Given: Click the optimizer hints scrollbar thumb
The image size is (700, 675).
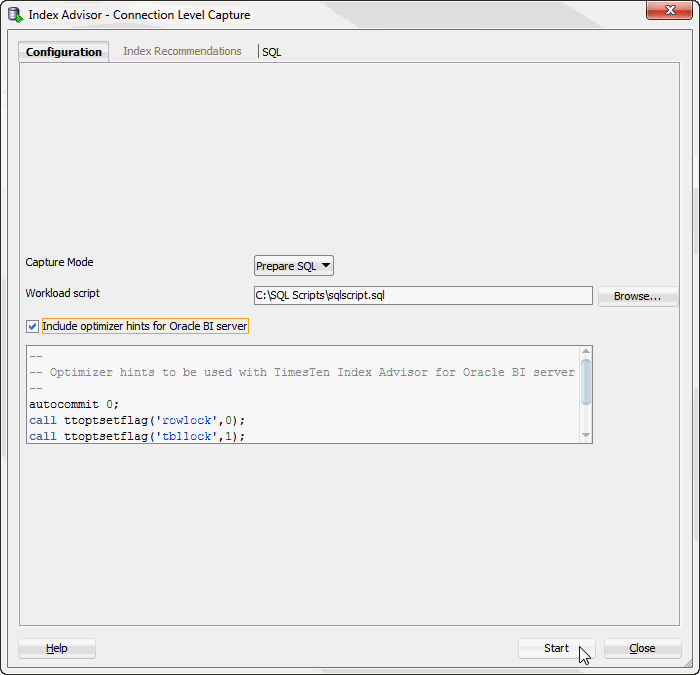Looking at the screenshot, I should pyautogui.click(x=586, y=382).
